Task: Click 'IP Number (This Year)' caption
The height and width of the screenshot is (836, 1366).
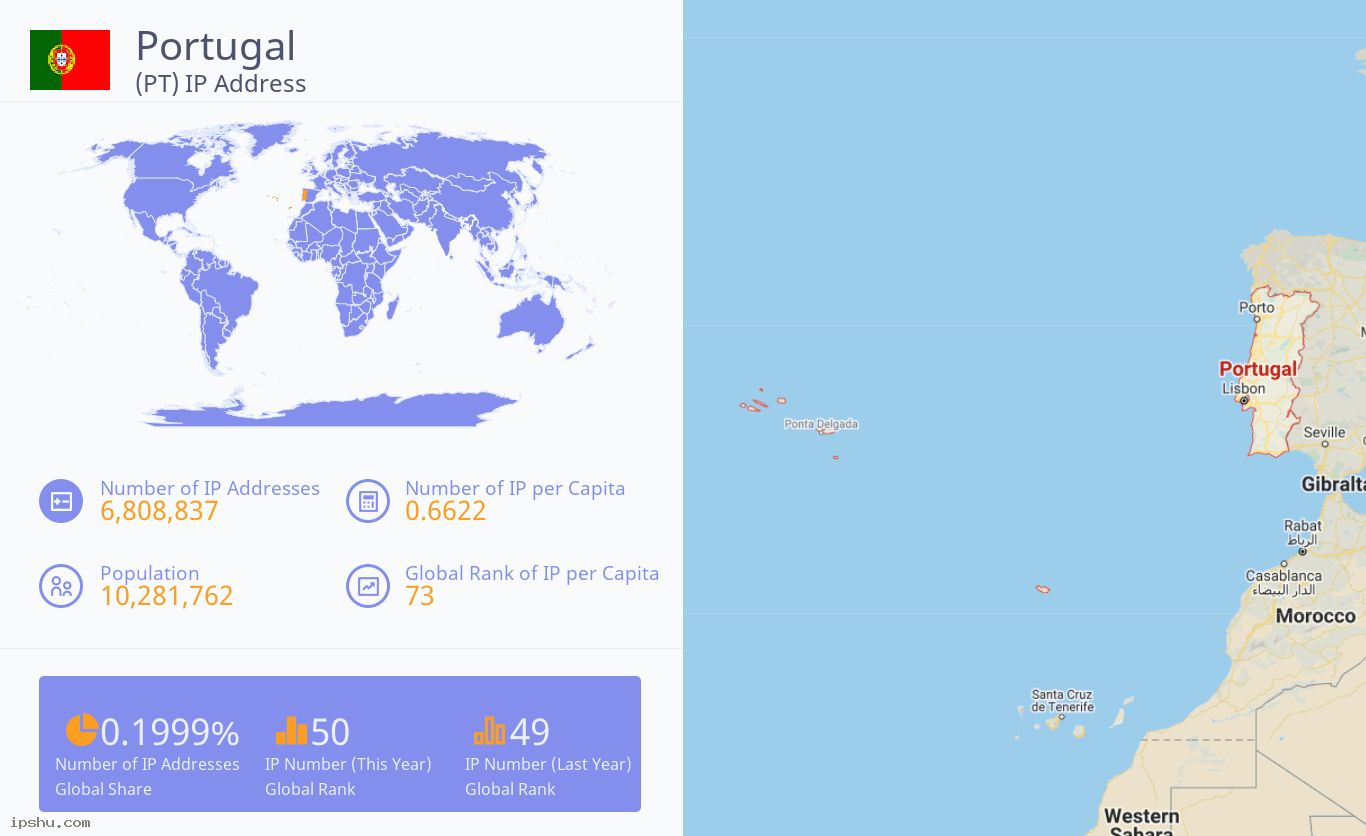Action: point(348,764)
